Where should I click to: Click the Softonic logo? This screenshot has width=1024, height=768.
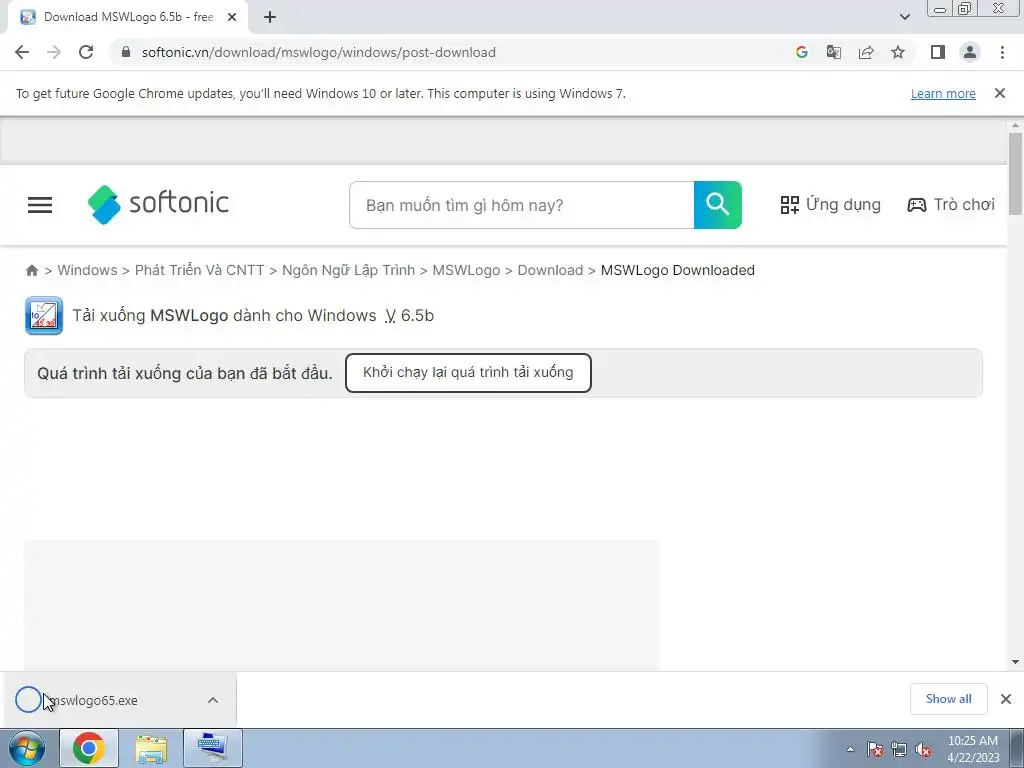coord(158,204)
